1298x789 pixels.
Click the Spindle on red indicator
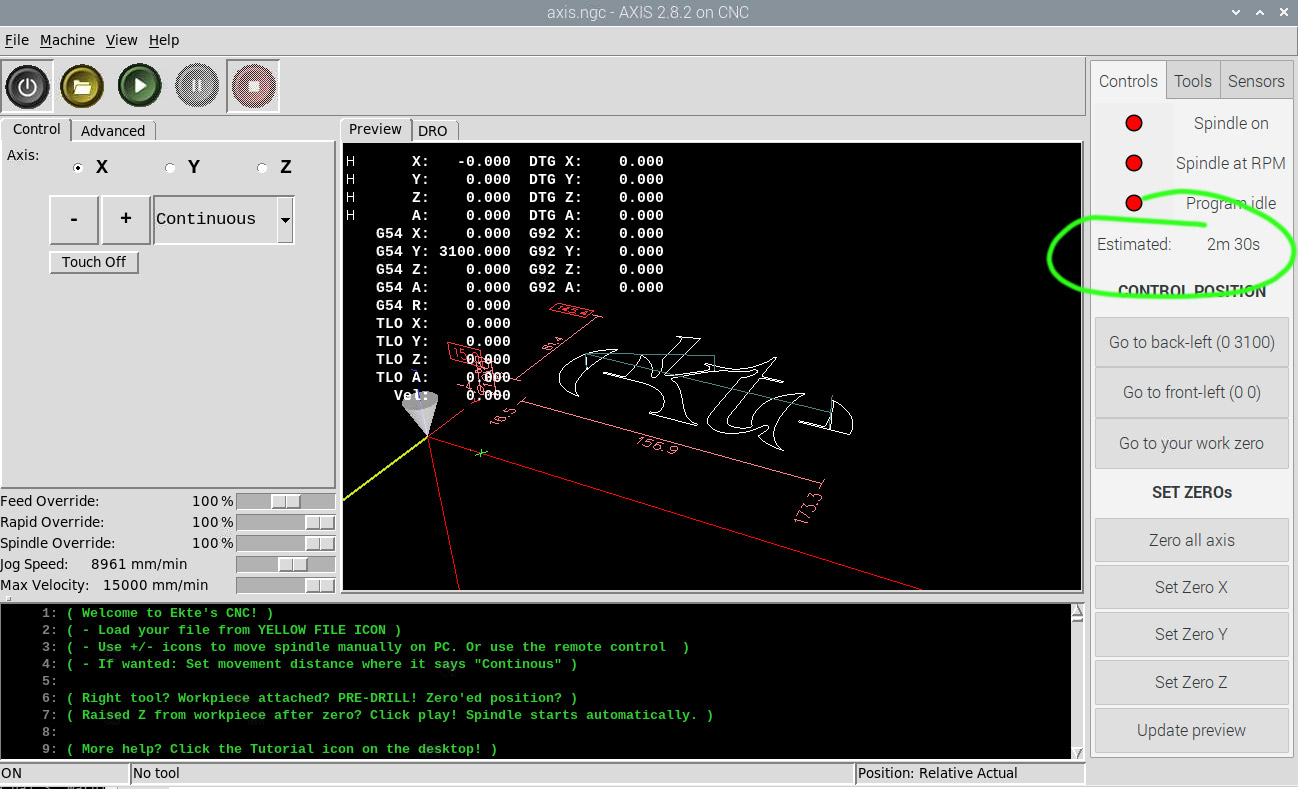click(x=1134, y=123)
